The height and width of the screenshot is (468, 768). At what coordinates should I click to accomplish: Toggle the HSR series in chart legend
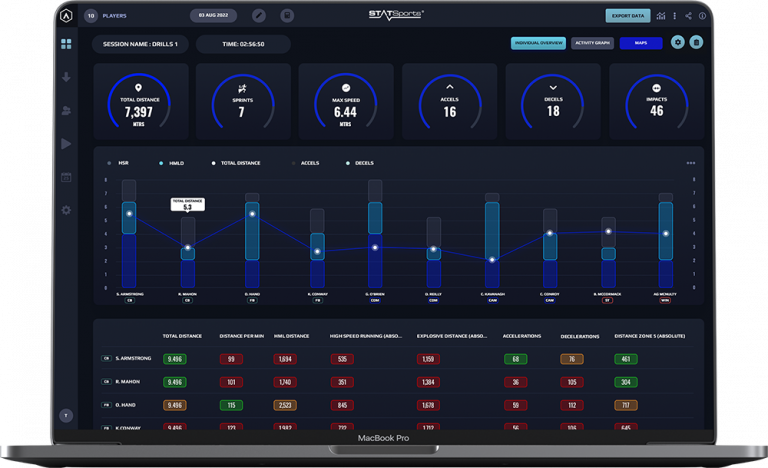(119, 162)
